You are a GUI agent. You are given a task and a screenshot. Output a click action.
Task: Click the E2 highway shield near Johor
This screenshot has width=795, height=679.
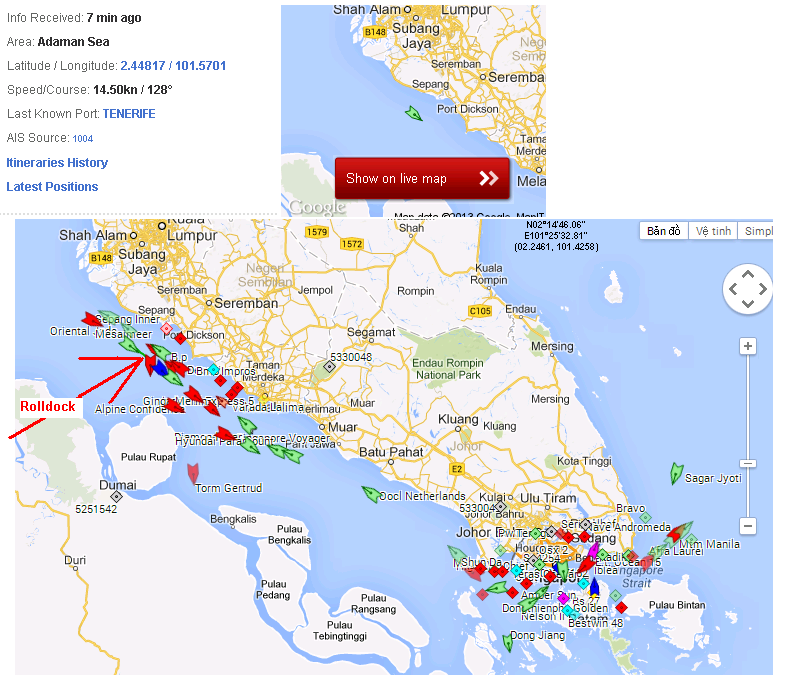(457, 469)
